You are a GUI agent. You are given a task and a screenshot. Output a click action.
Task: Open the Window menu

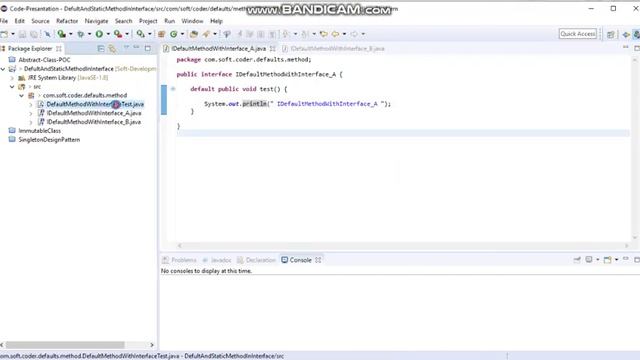point(192,21)
